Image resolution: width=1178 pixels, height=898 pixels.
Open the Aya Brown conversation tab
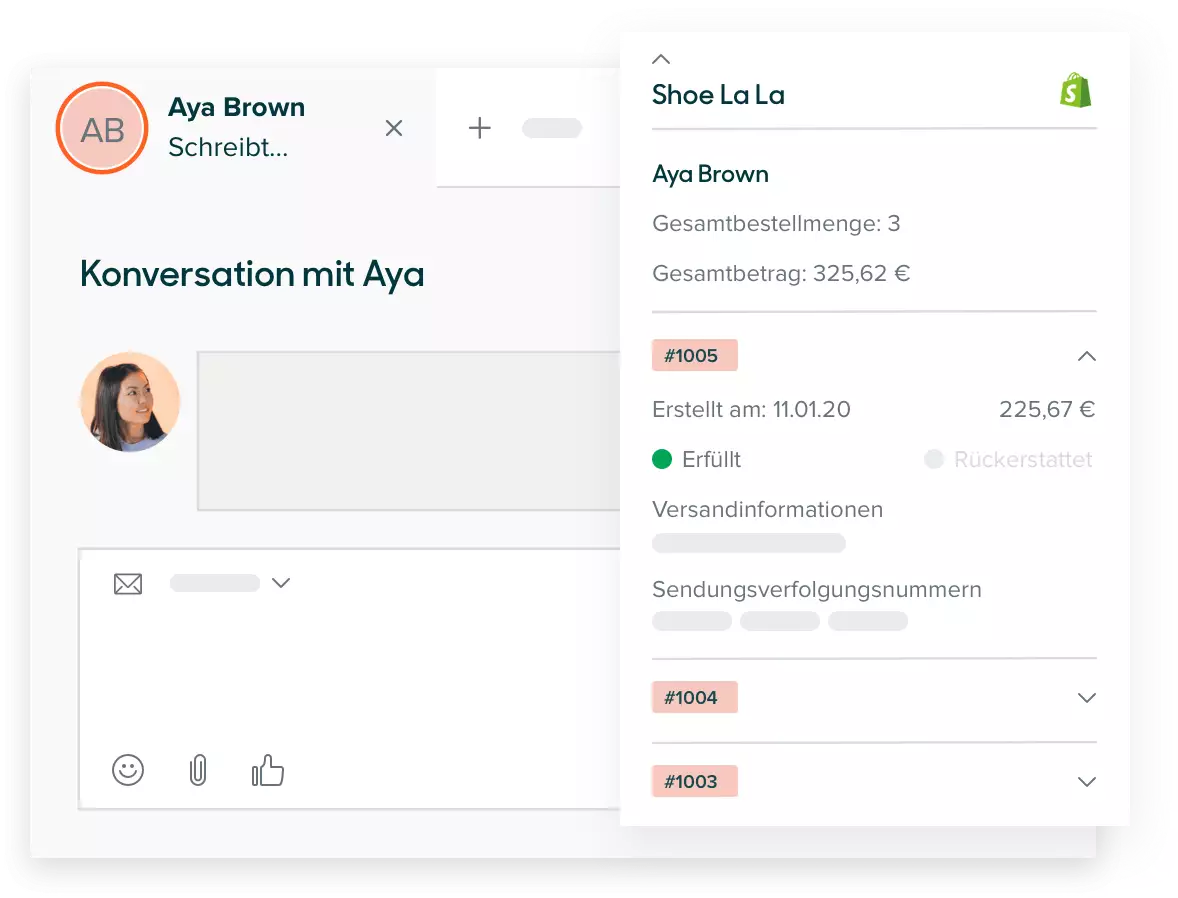[233, 128]
